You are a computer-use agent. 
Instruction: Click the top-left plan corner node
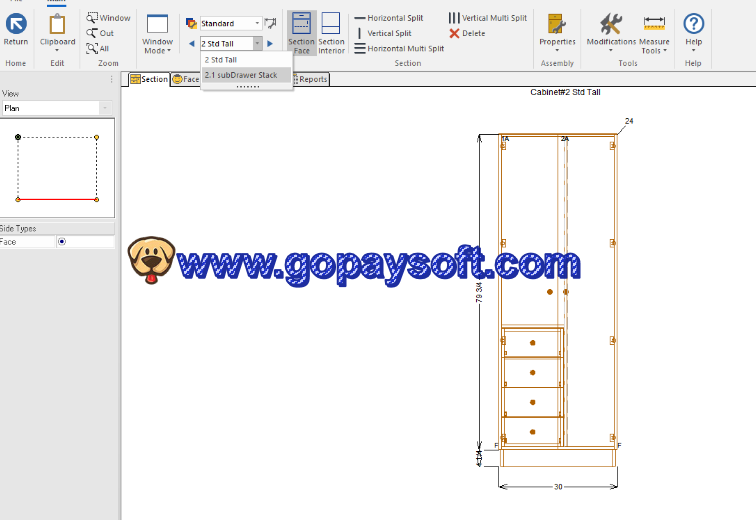pos(18,137)
